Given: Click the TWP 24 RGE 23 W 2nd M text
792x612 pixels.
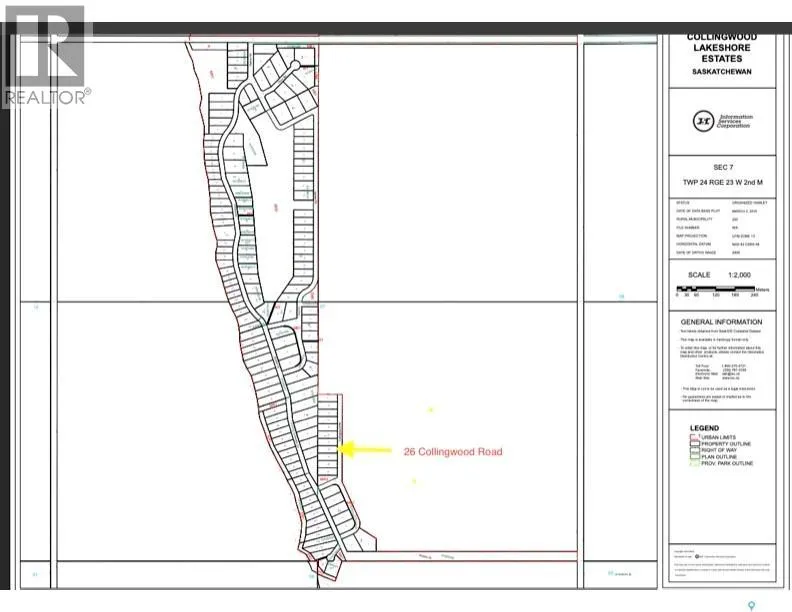Looking at the screenshot, I should pyautogui.click(x=723, y=182).
